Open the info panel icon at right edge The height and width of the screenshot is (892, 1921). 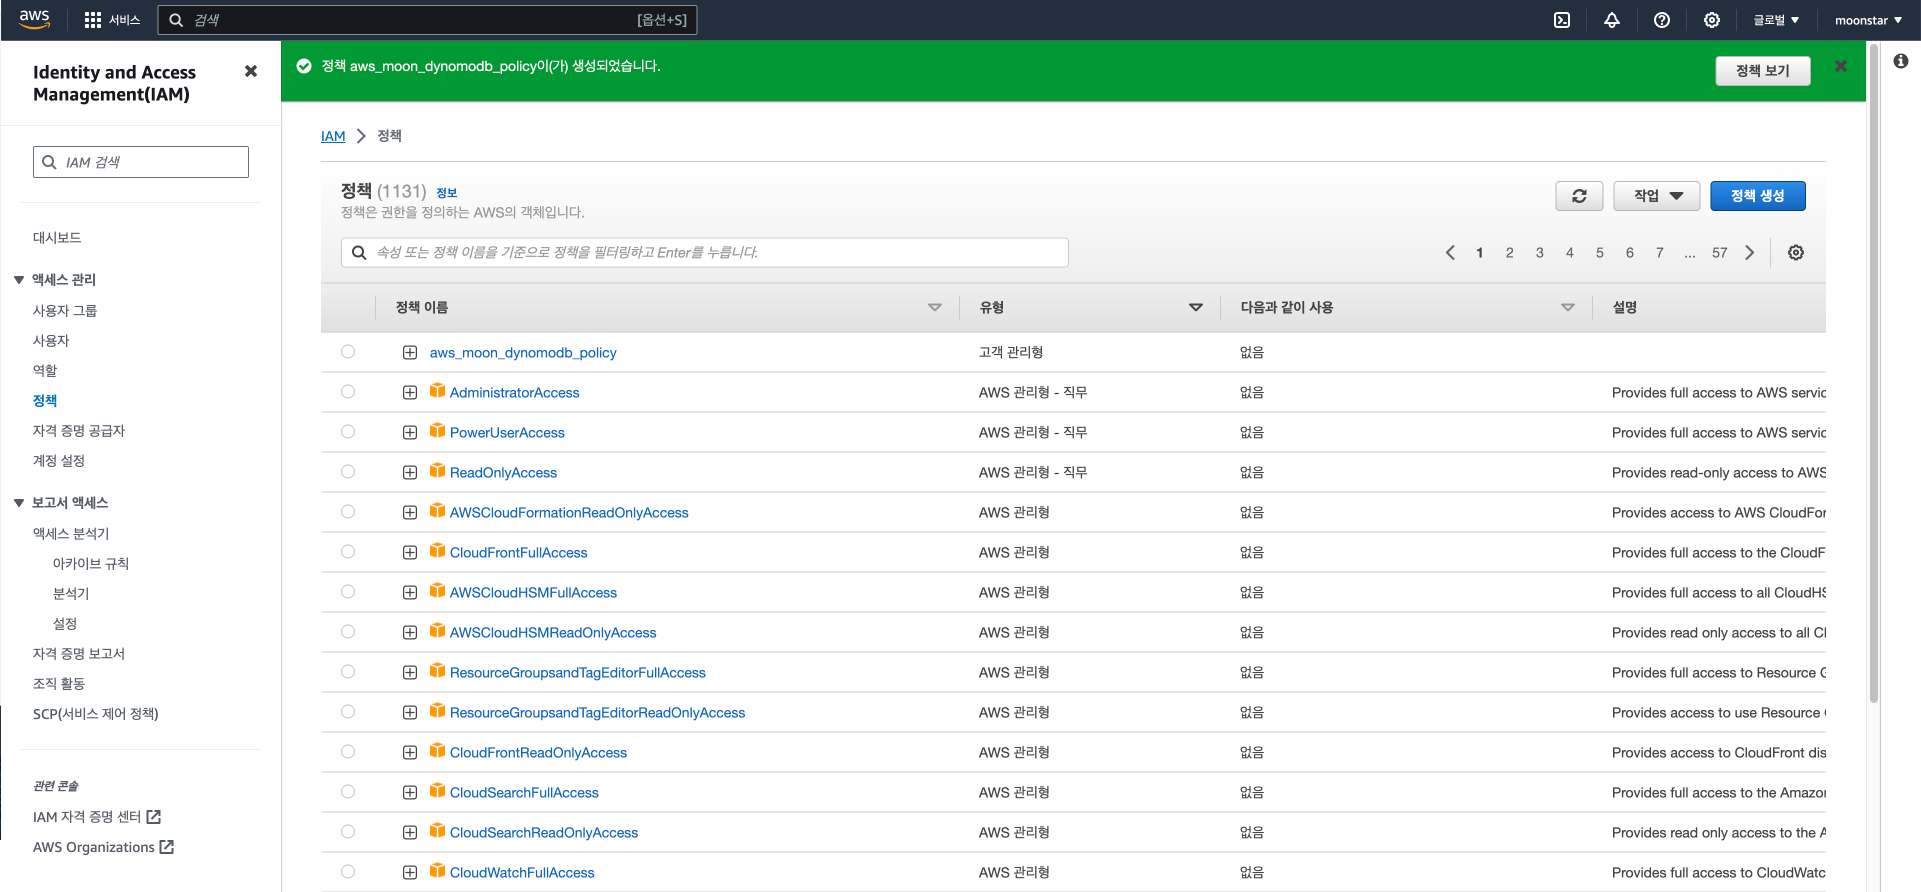(x=1901, y=61)
